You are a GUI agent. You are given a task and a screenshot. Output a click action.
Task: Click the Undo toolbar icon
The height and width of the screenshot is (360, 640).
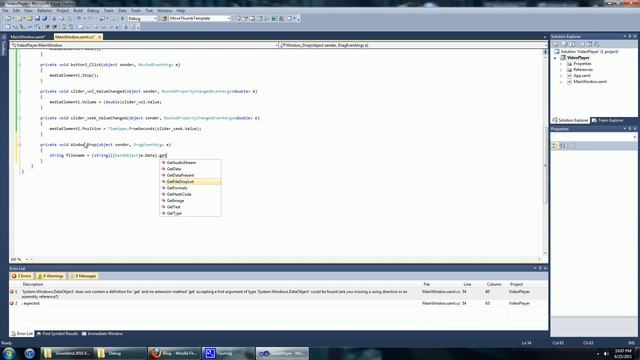(x=78, y=18)
